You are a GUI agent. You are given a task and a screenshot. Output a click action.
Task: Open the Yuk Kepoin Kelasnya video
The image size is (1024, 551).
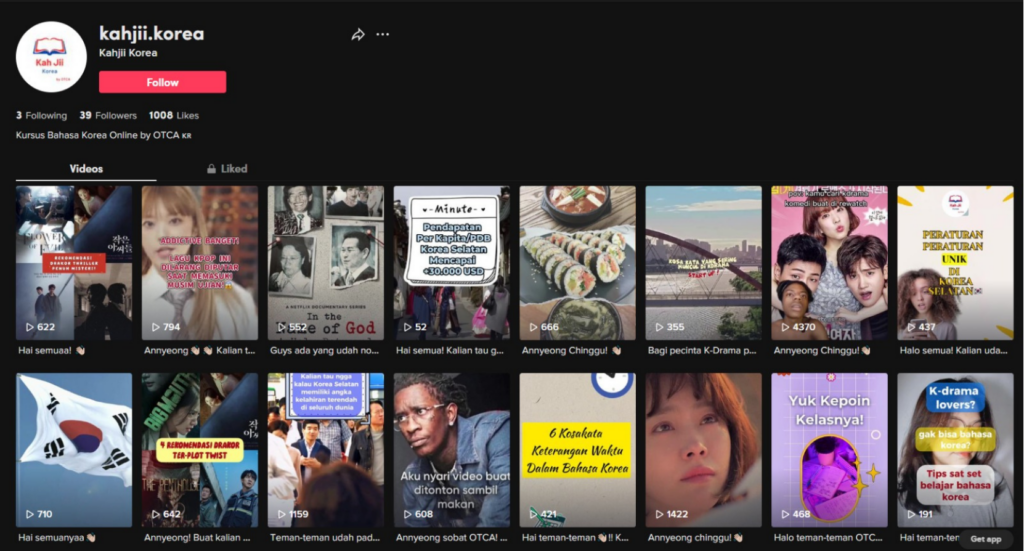tap(829, 450)
